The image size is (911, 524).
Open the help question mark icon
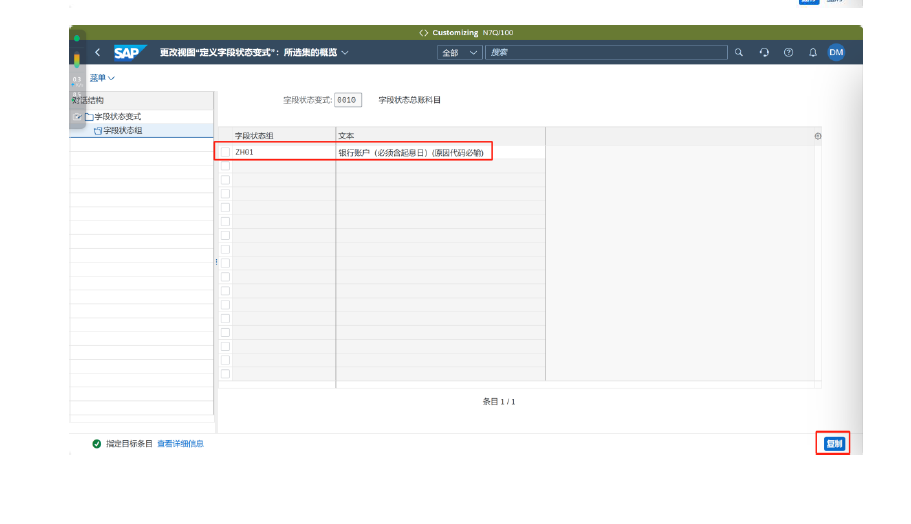[x=788, y=52]
